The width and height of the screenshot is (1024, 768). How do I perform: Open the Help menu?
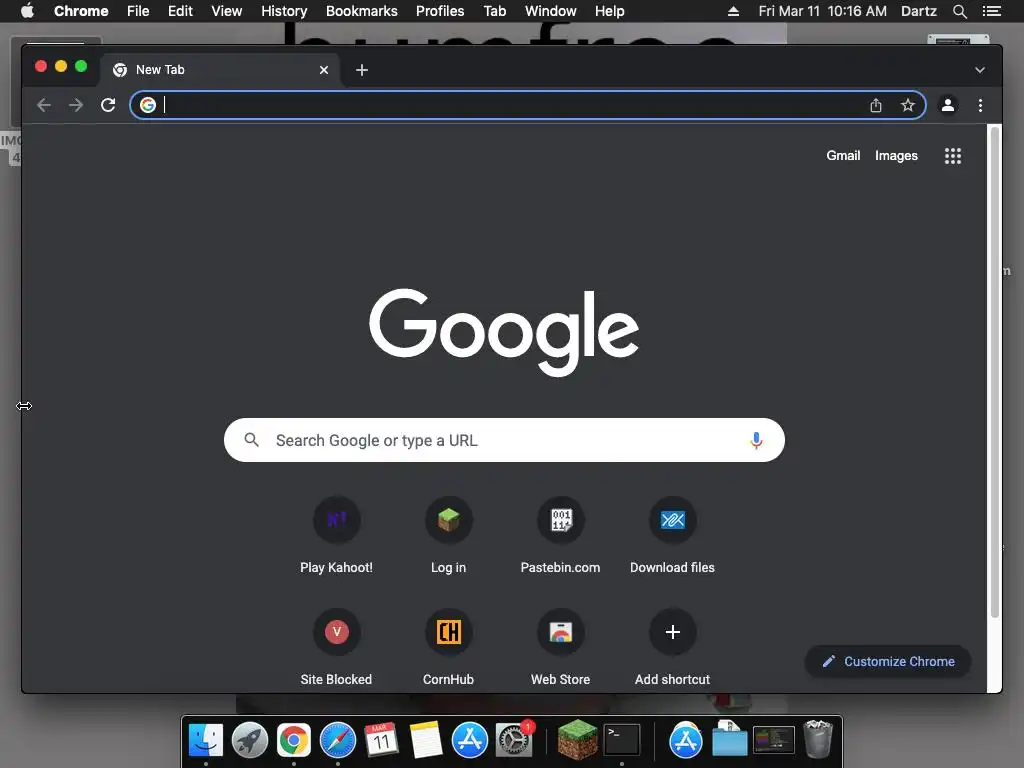coord(609,11)
